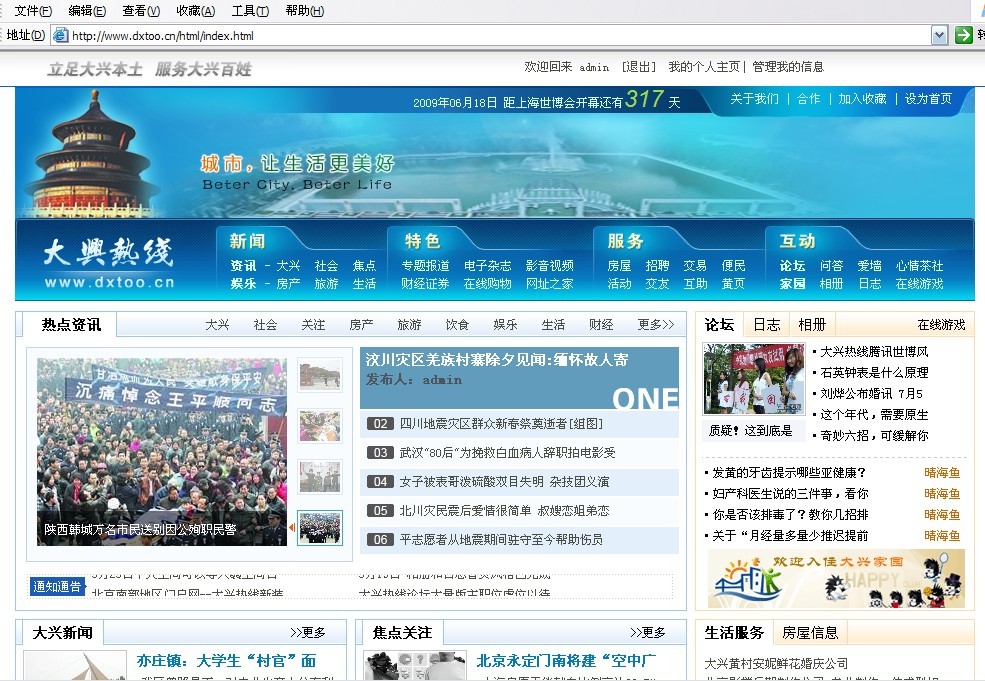The width and height of the screenshot is (985, 681).
Task: Open 我的个人主页 link
Action: tap(704, 67)
